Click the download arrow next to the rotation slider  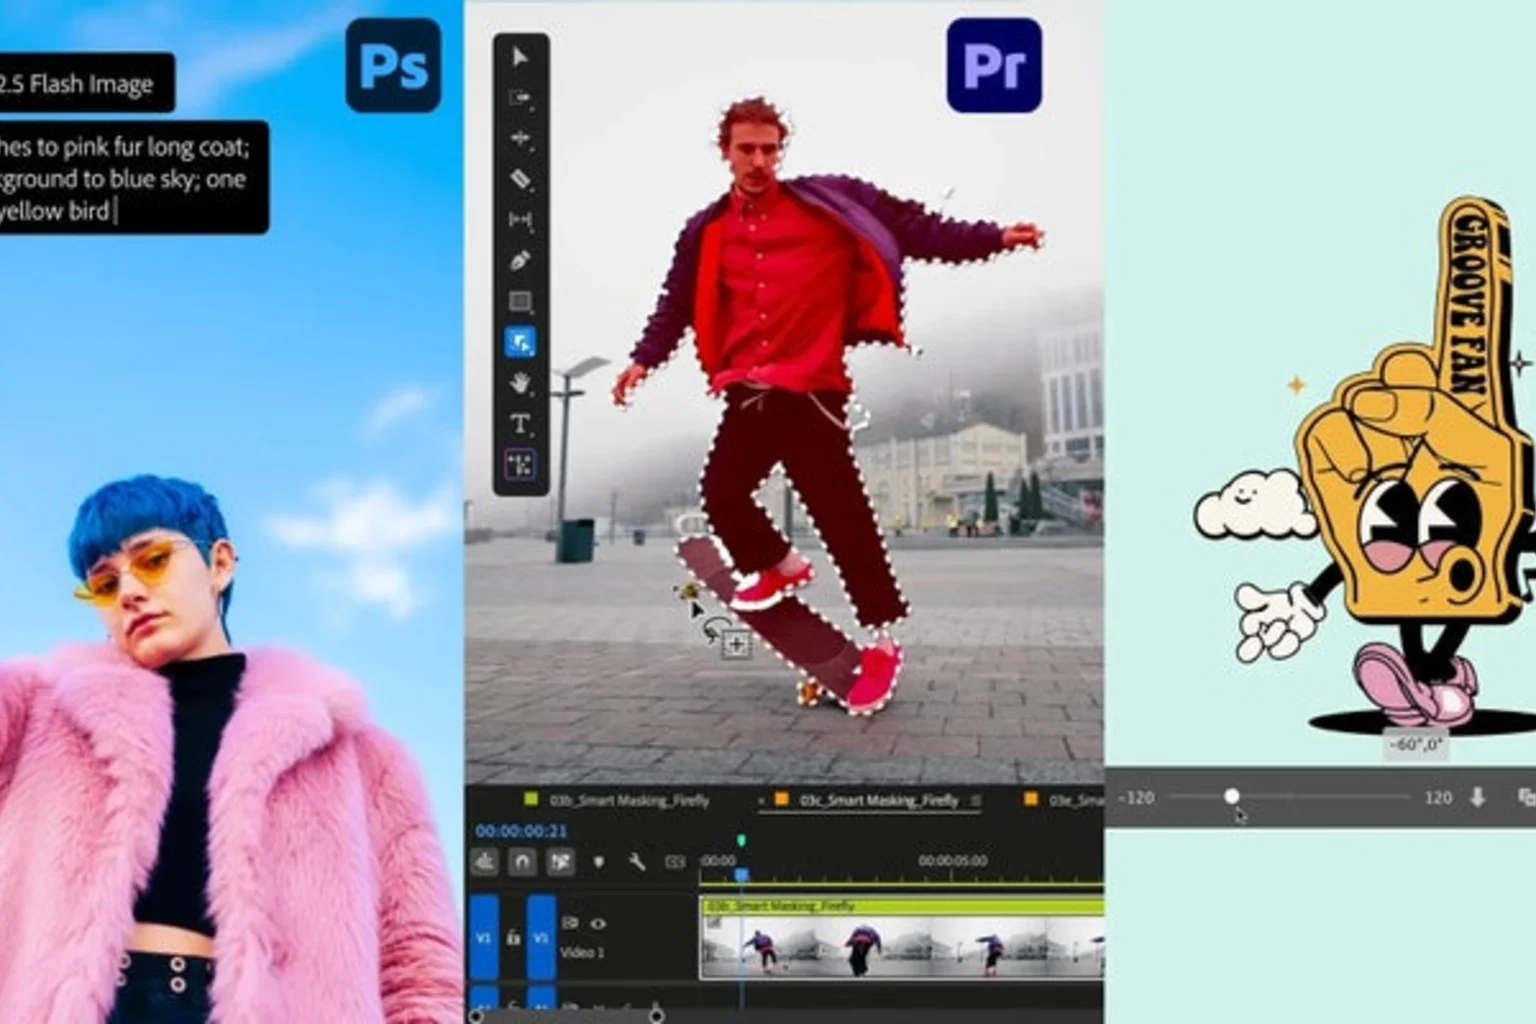tap(1478, 797)
